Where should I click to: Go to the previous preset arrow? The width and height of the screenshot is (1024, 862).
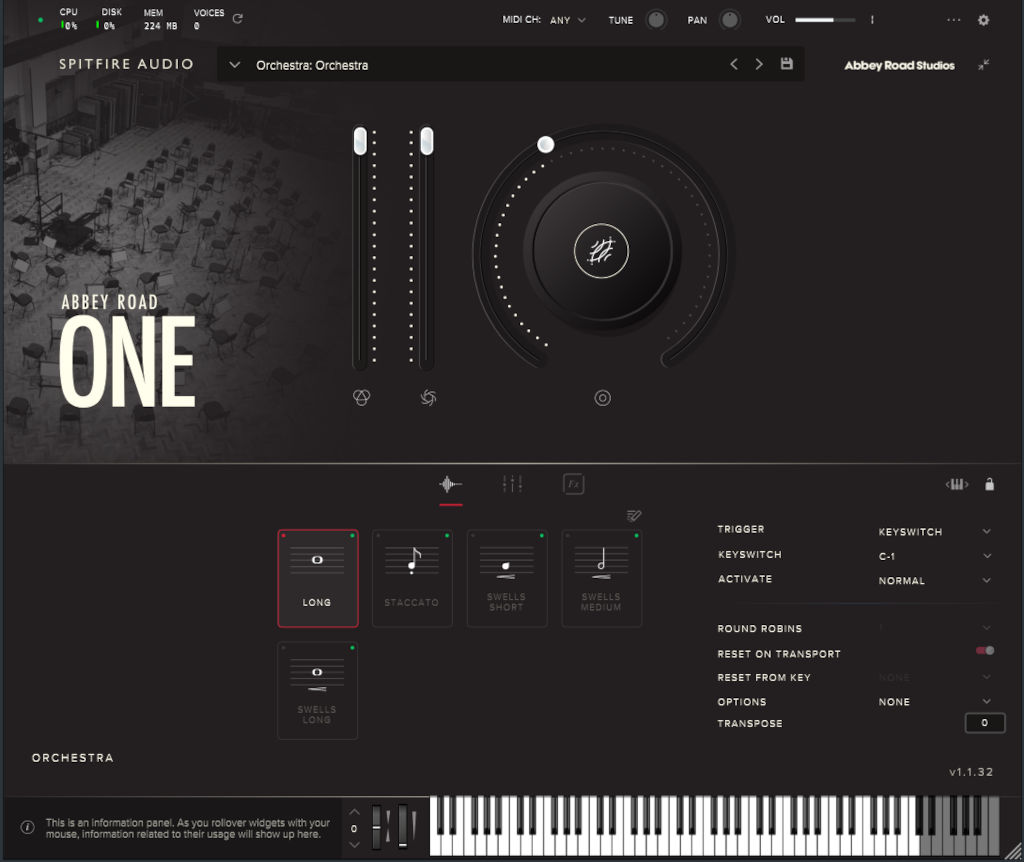click(x=734, y=64)
